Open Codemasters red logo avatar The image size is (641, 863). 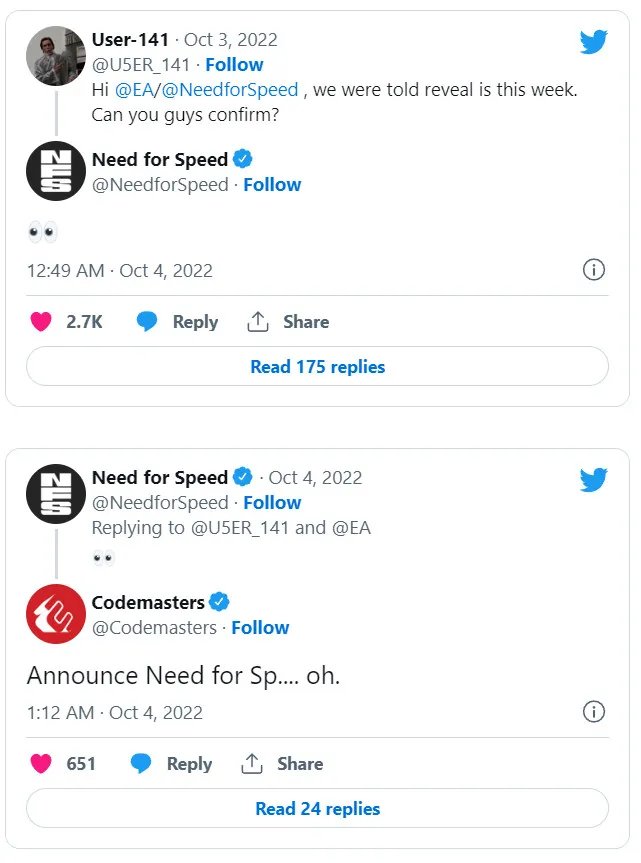pos(55,614)
